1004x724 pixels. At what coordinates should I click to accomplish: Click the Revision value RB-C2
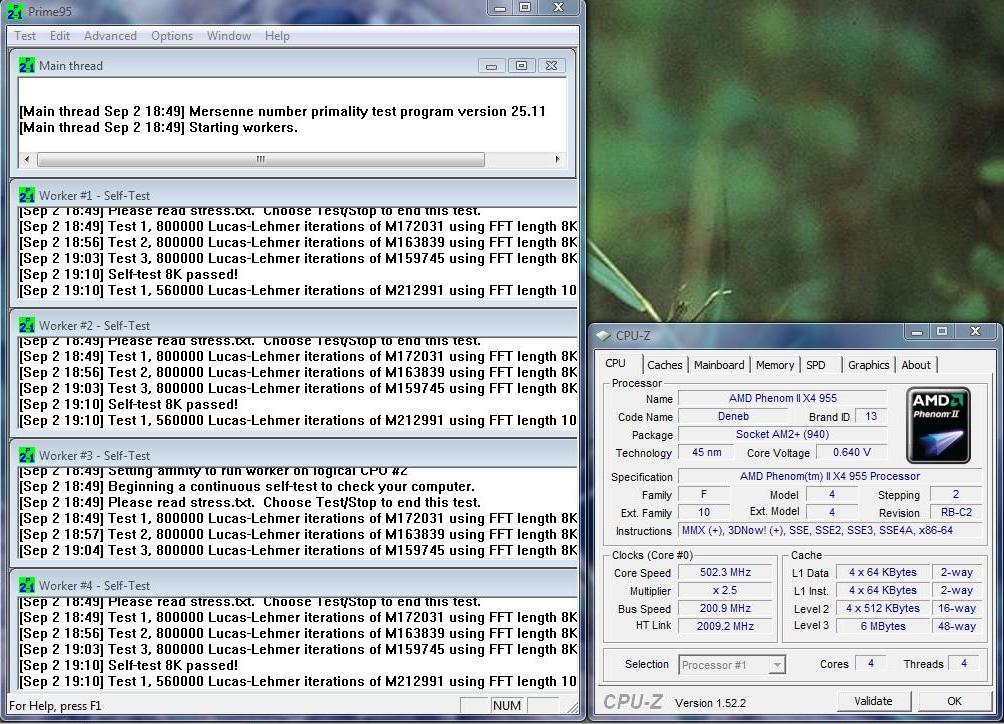956,513
